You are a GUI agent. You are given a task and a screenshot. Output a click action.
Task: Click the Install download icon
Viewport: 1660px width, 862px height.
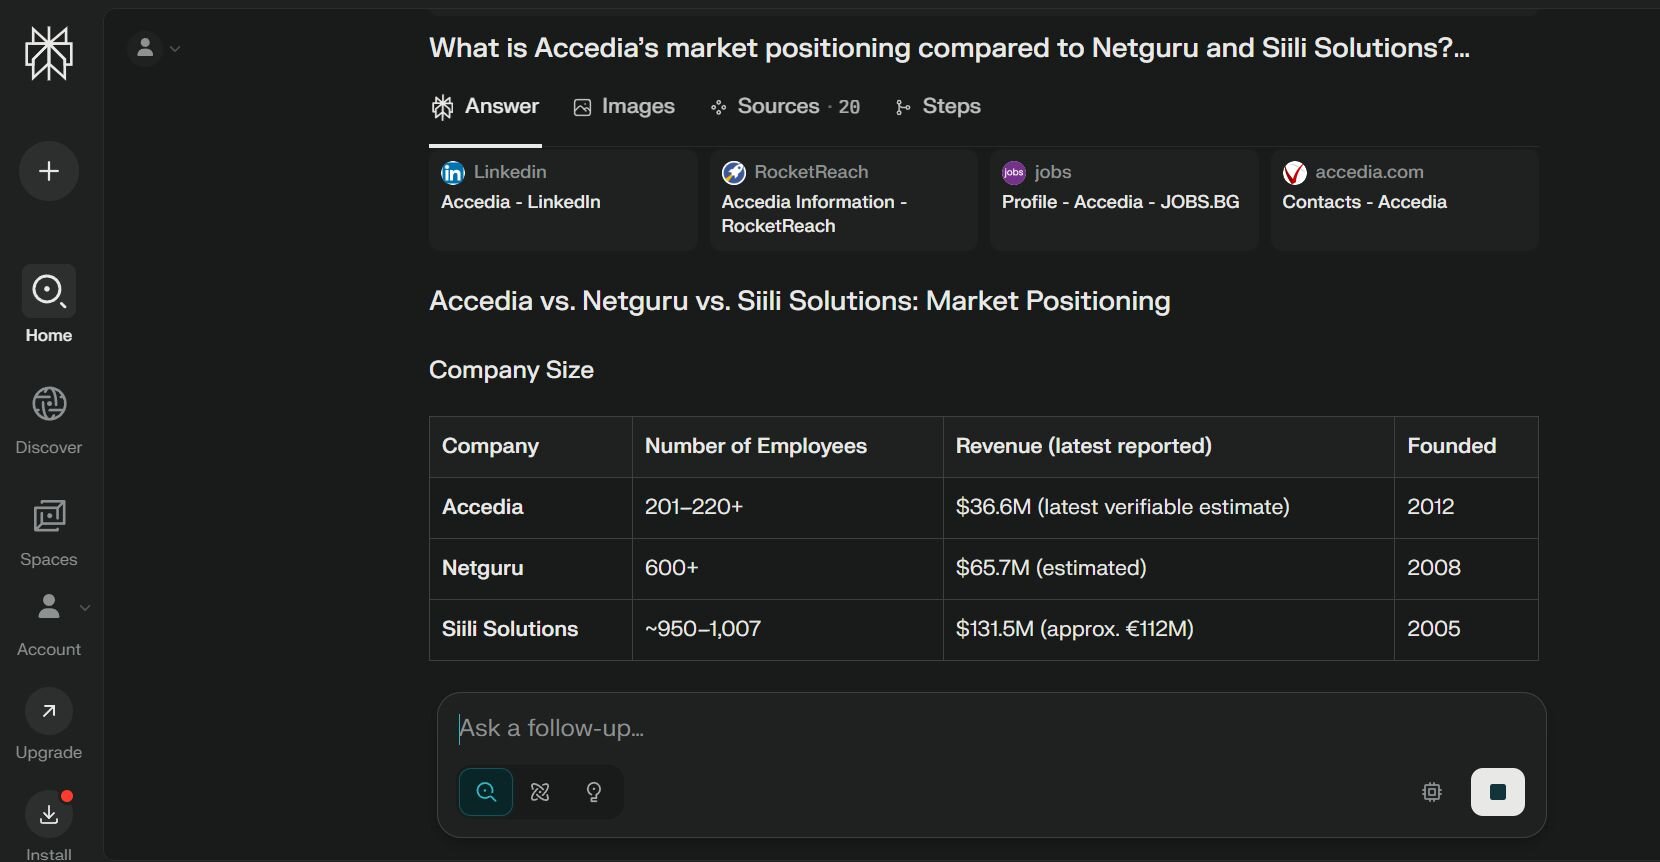(49, 815)
